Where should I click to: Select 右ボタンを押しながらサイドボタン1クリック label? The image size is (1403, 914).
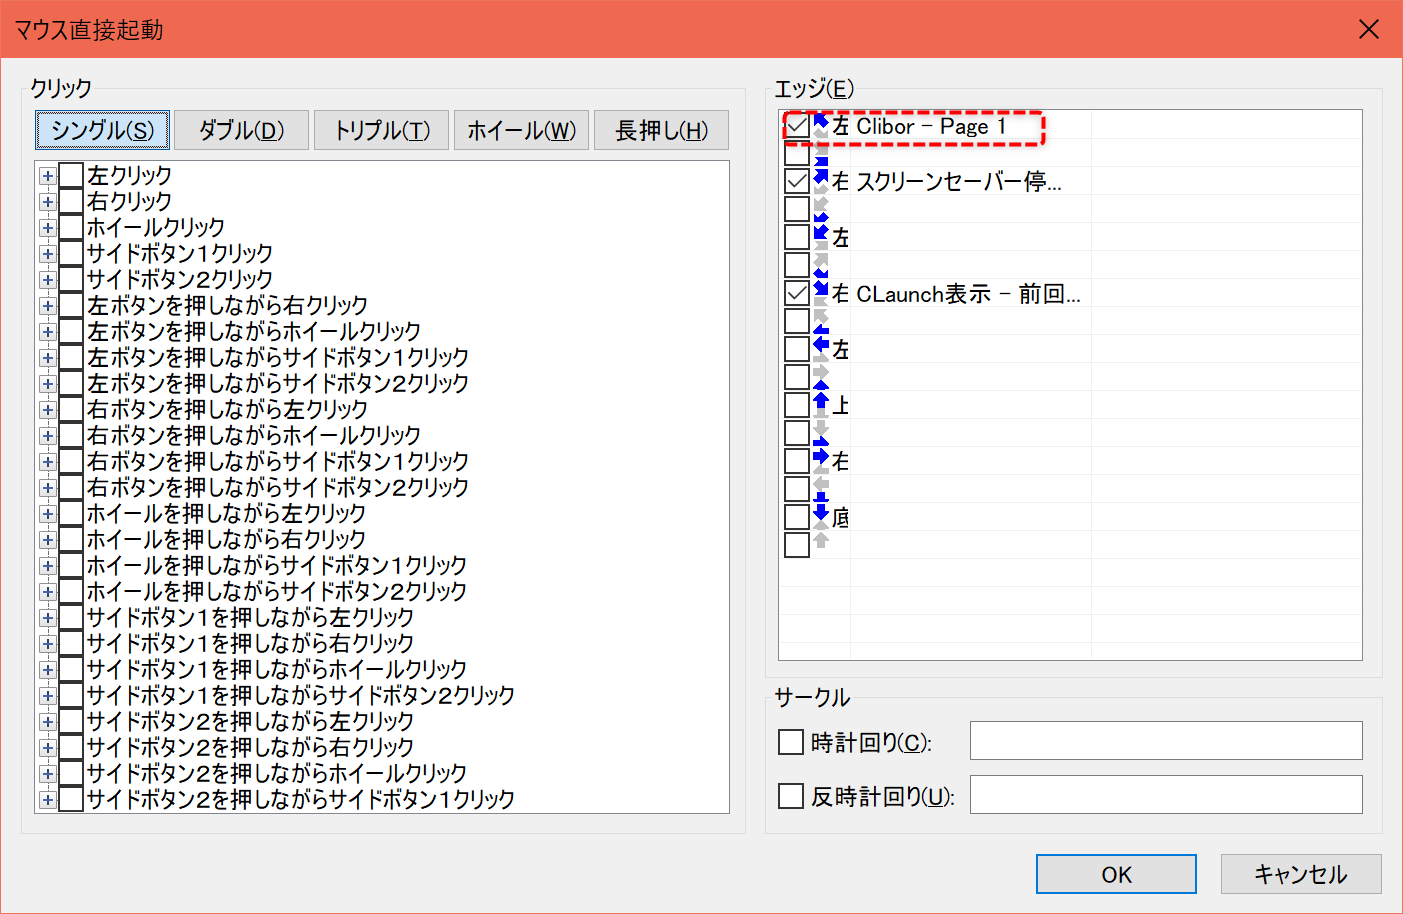tap(278, 461)
